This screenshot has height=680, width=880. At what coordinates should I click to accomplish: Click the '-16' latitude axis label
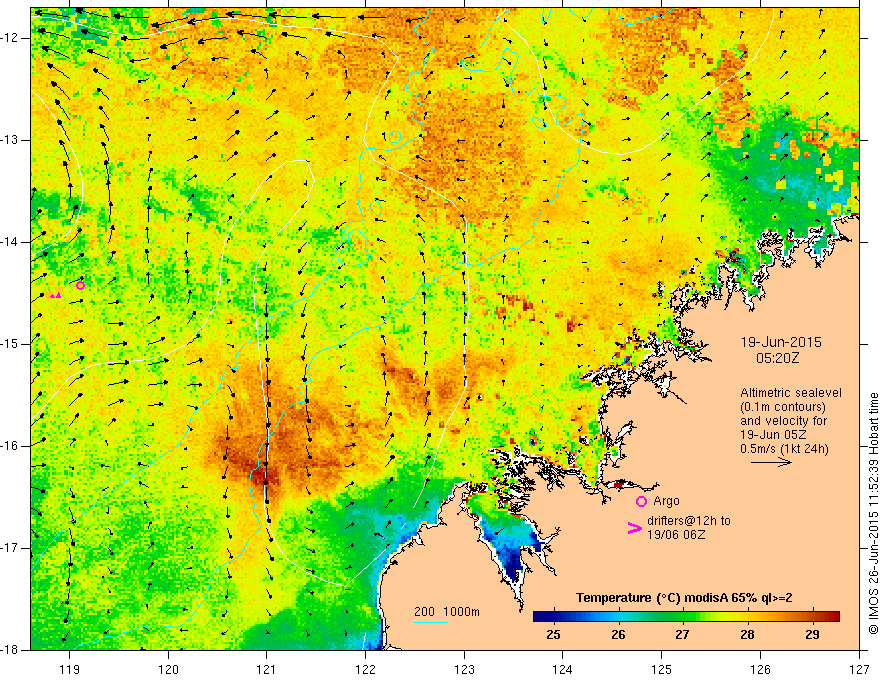coord(10,446)
